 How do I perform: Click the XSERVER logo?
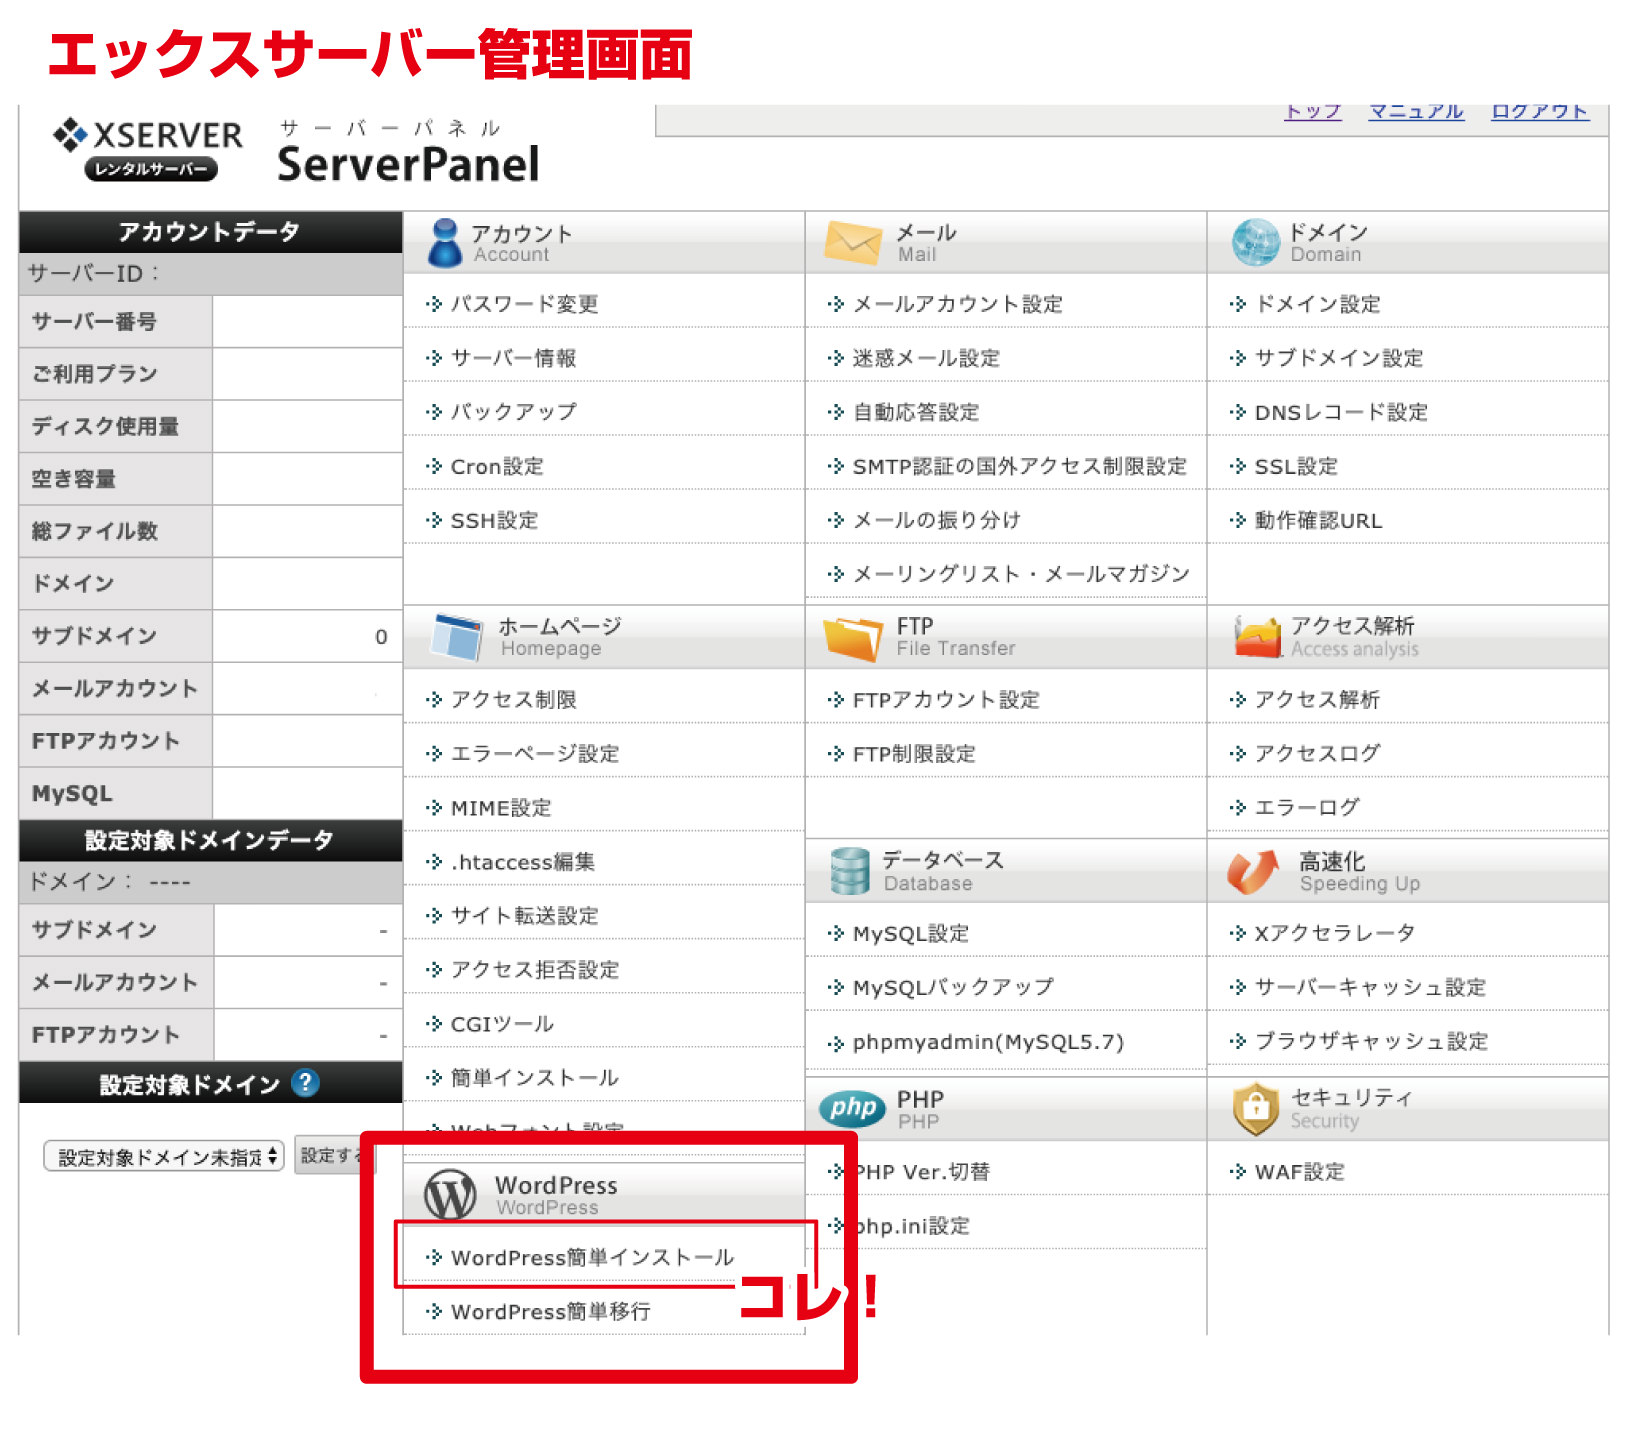148,148
